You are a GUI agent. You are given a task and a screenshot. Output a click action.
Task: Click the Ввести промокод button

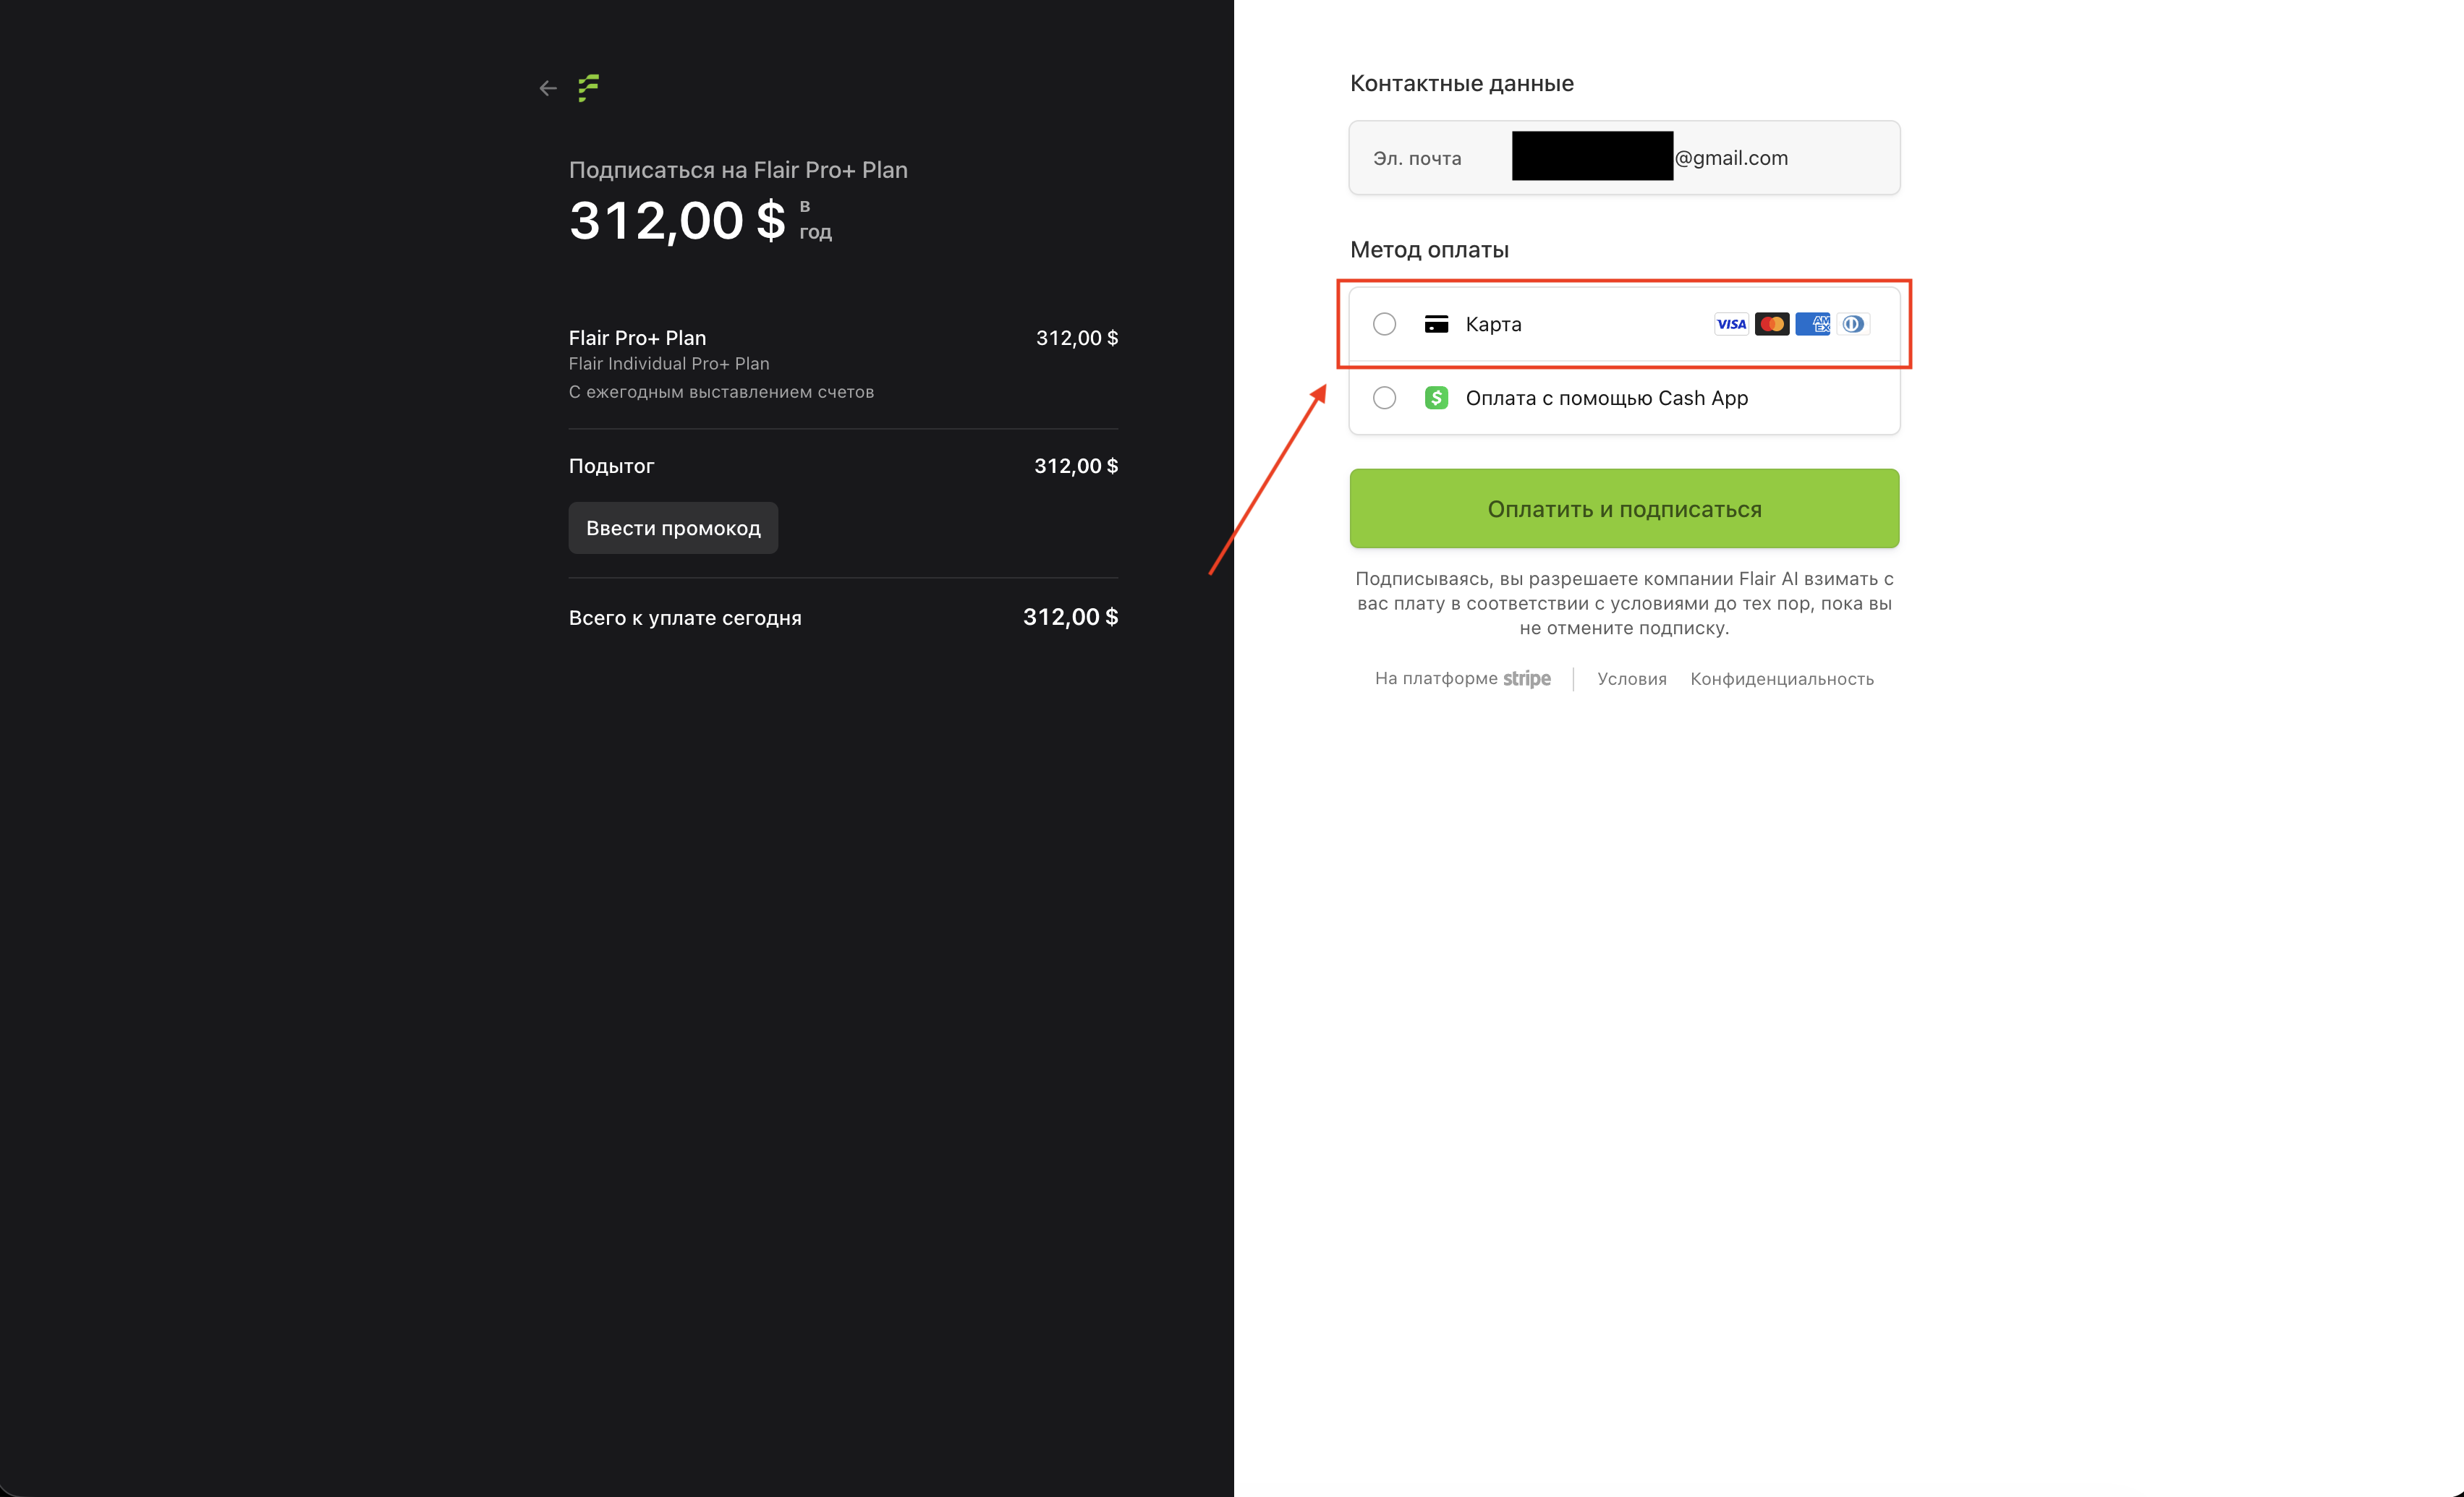[x=673, y=528]
